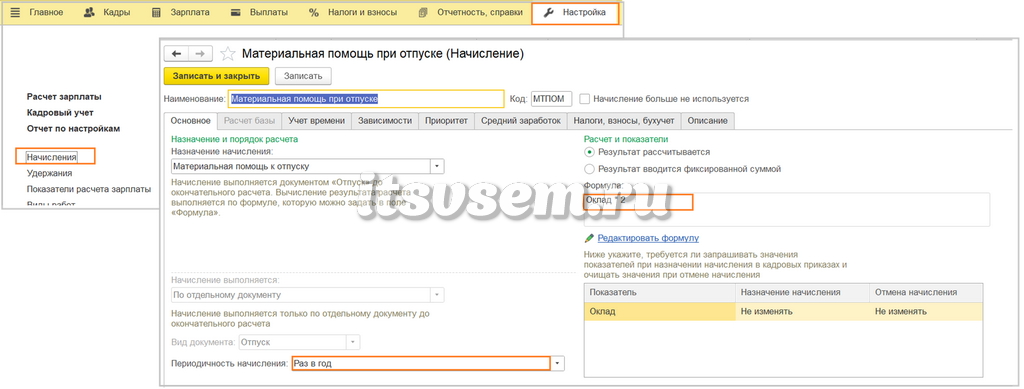Screen dimensions: 1024x389
Task: Switch to the Зависимости tab
Action: click(385, 121)
